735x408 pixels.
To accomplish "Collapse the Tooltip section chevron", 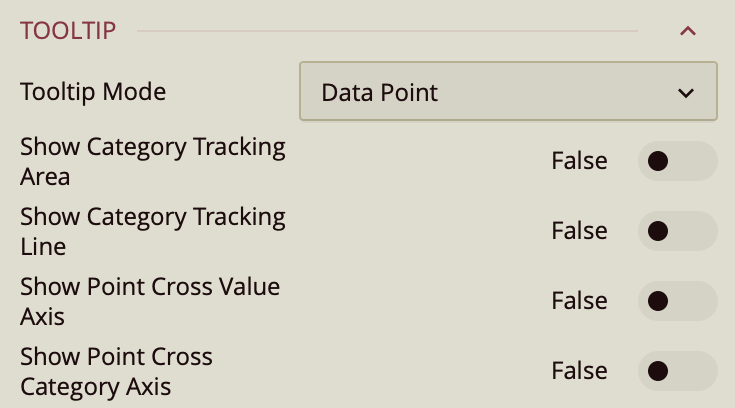I will 687,31.
